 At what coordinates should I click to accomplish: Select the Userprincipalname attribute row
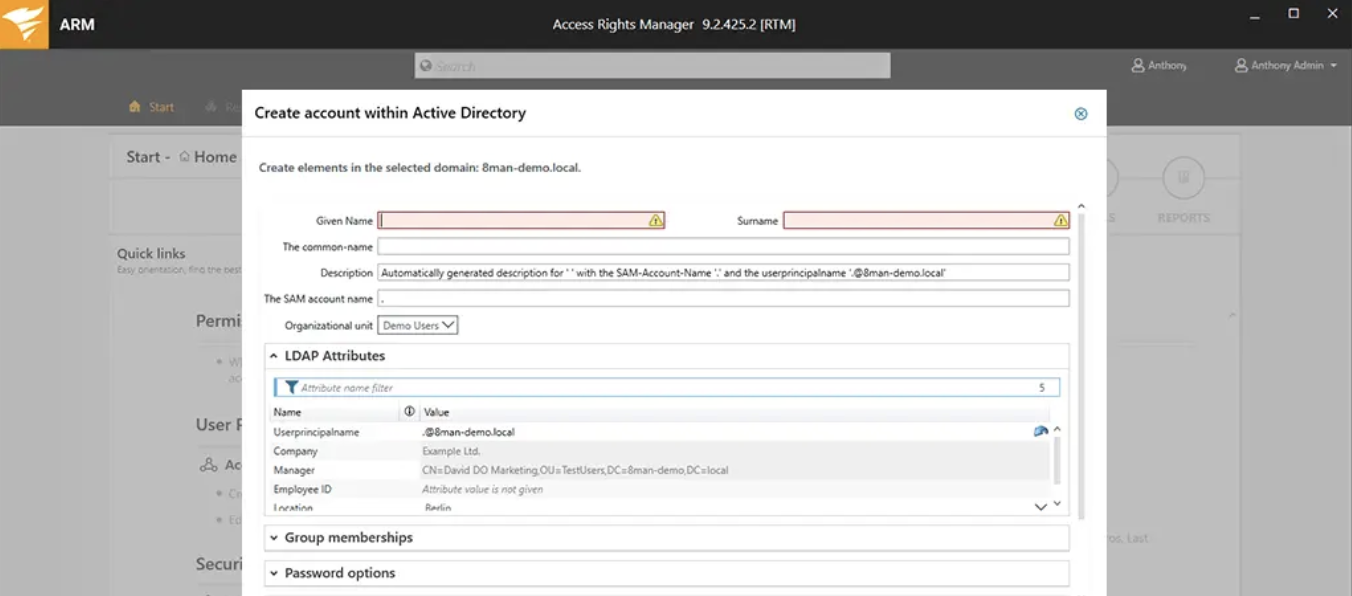(661, 432)
